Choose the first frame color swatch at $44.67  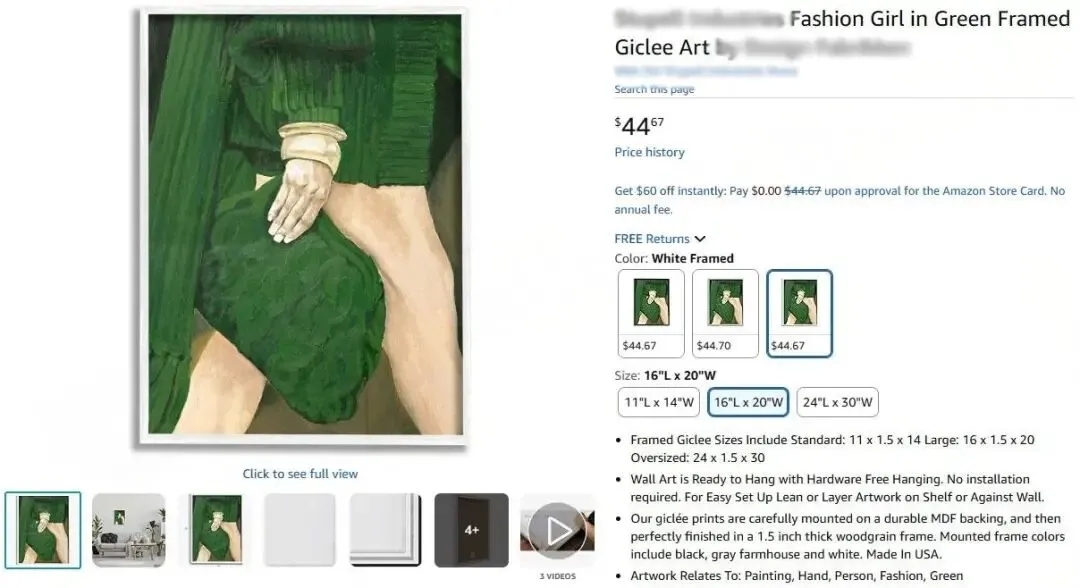[651, 313]
